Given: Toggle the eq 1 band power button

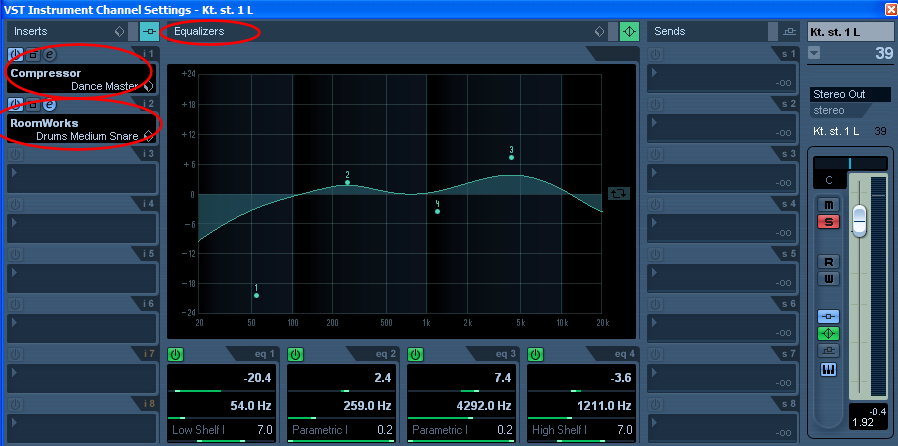Looking at the screenshot, I should [x=175, y=354].
